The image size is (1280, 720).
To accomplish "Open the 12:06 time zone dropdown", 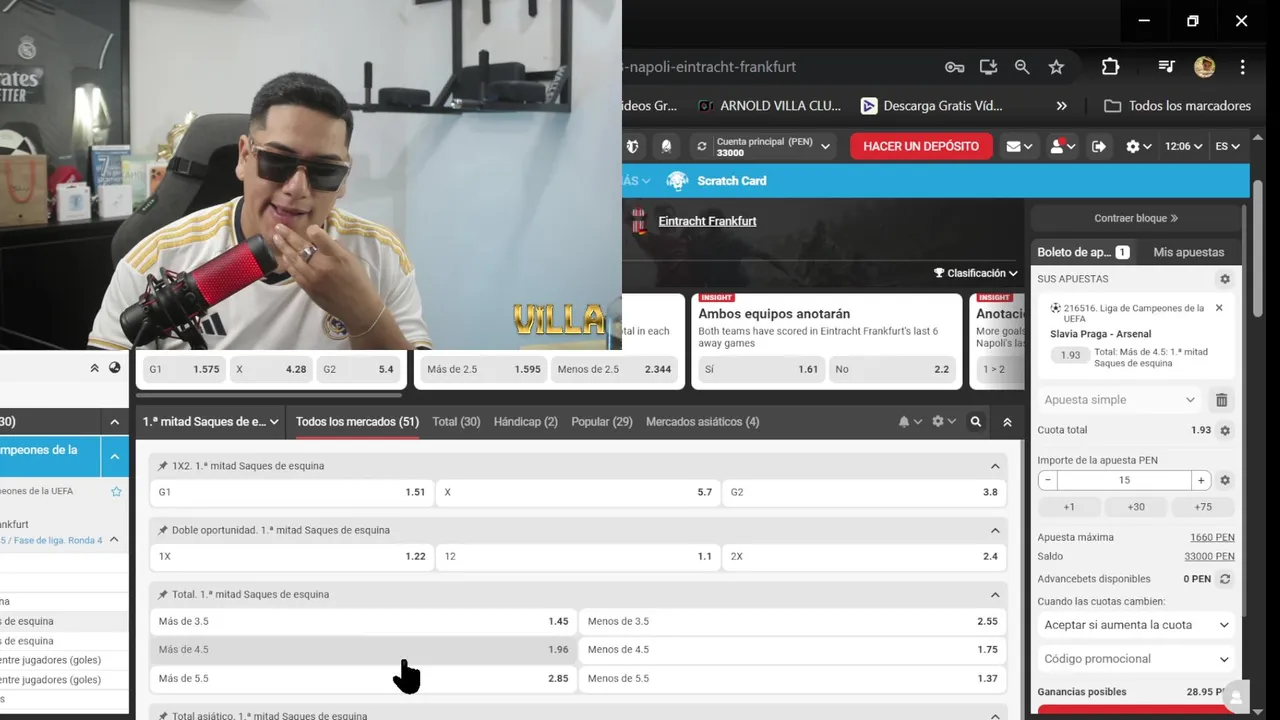I will 1184,146.
